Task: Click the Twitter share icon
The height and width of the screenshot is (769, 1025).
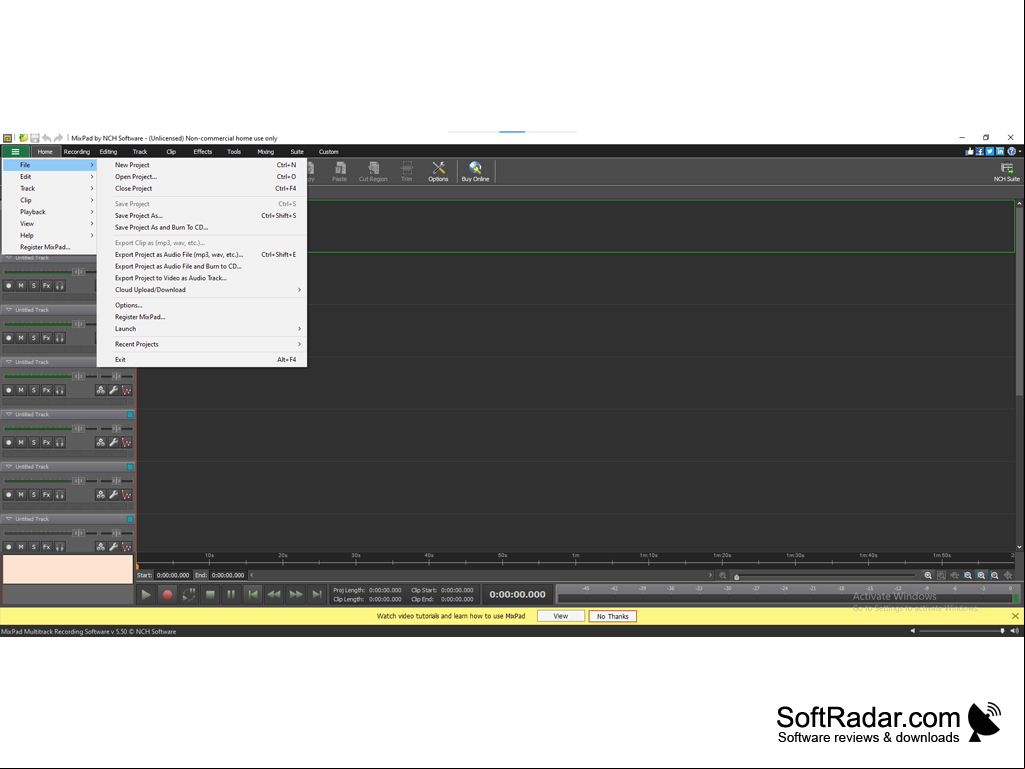Action: pos(990,152)
